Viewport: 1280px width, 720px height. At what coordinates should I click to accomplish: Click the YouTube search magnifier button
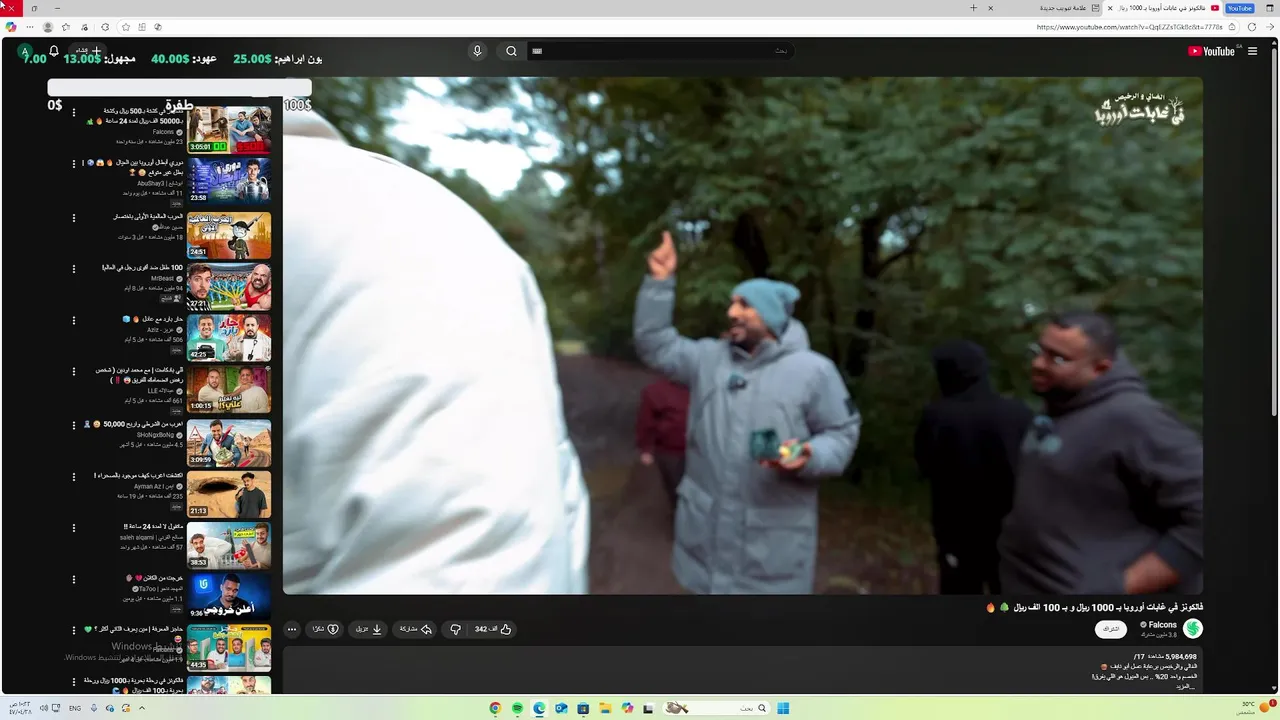coord(511,51)
